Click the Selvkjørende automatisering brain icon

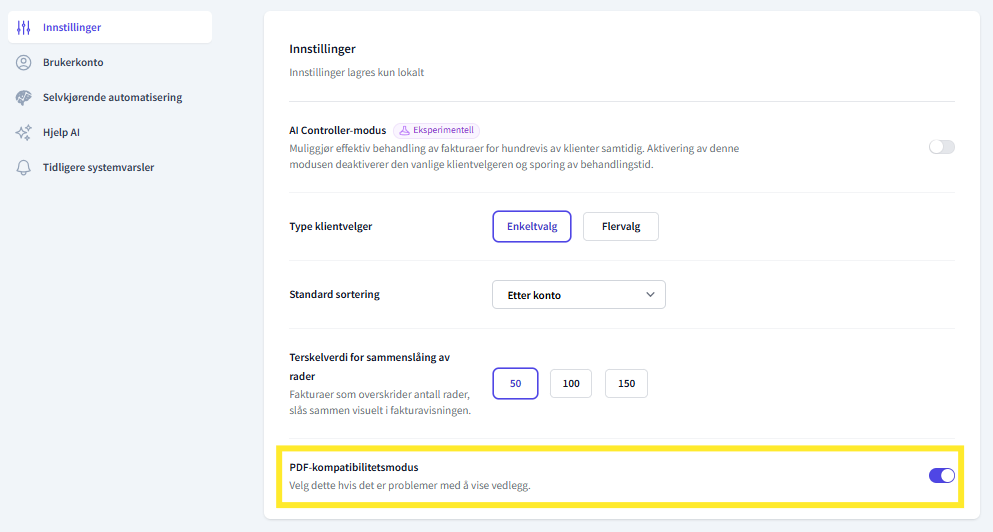[x=24, y=97]
